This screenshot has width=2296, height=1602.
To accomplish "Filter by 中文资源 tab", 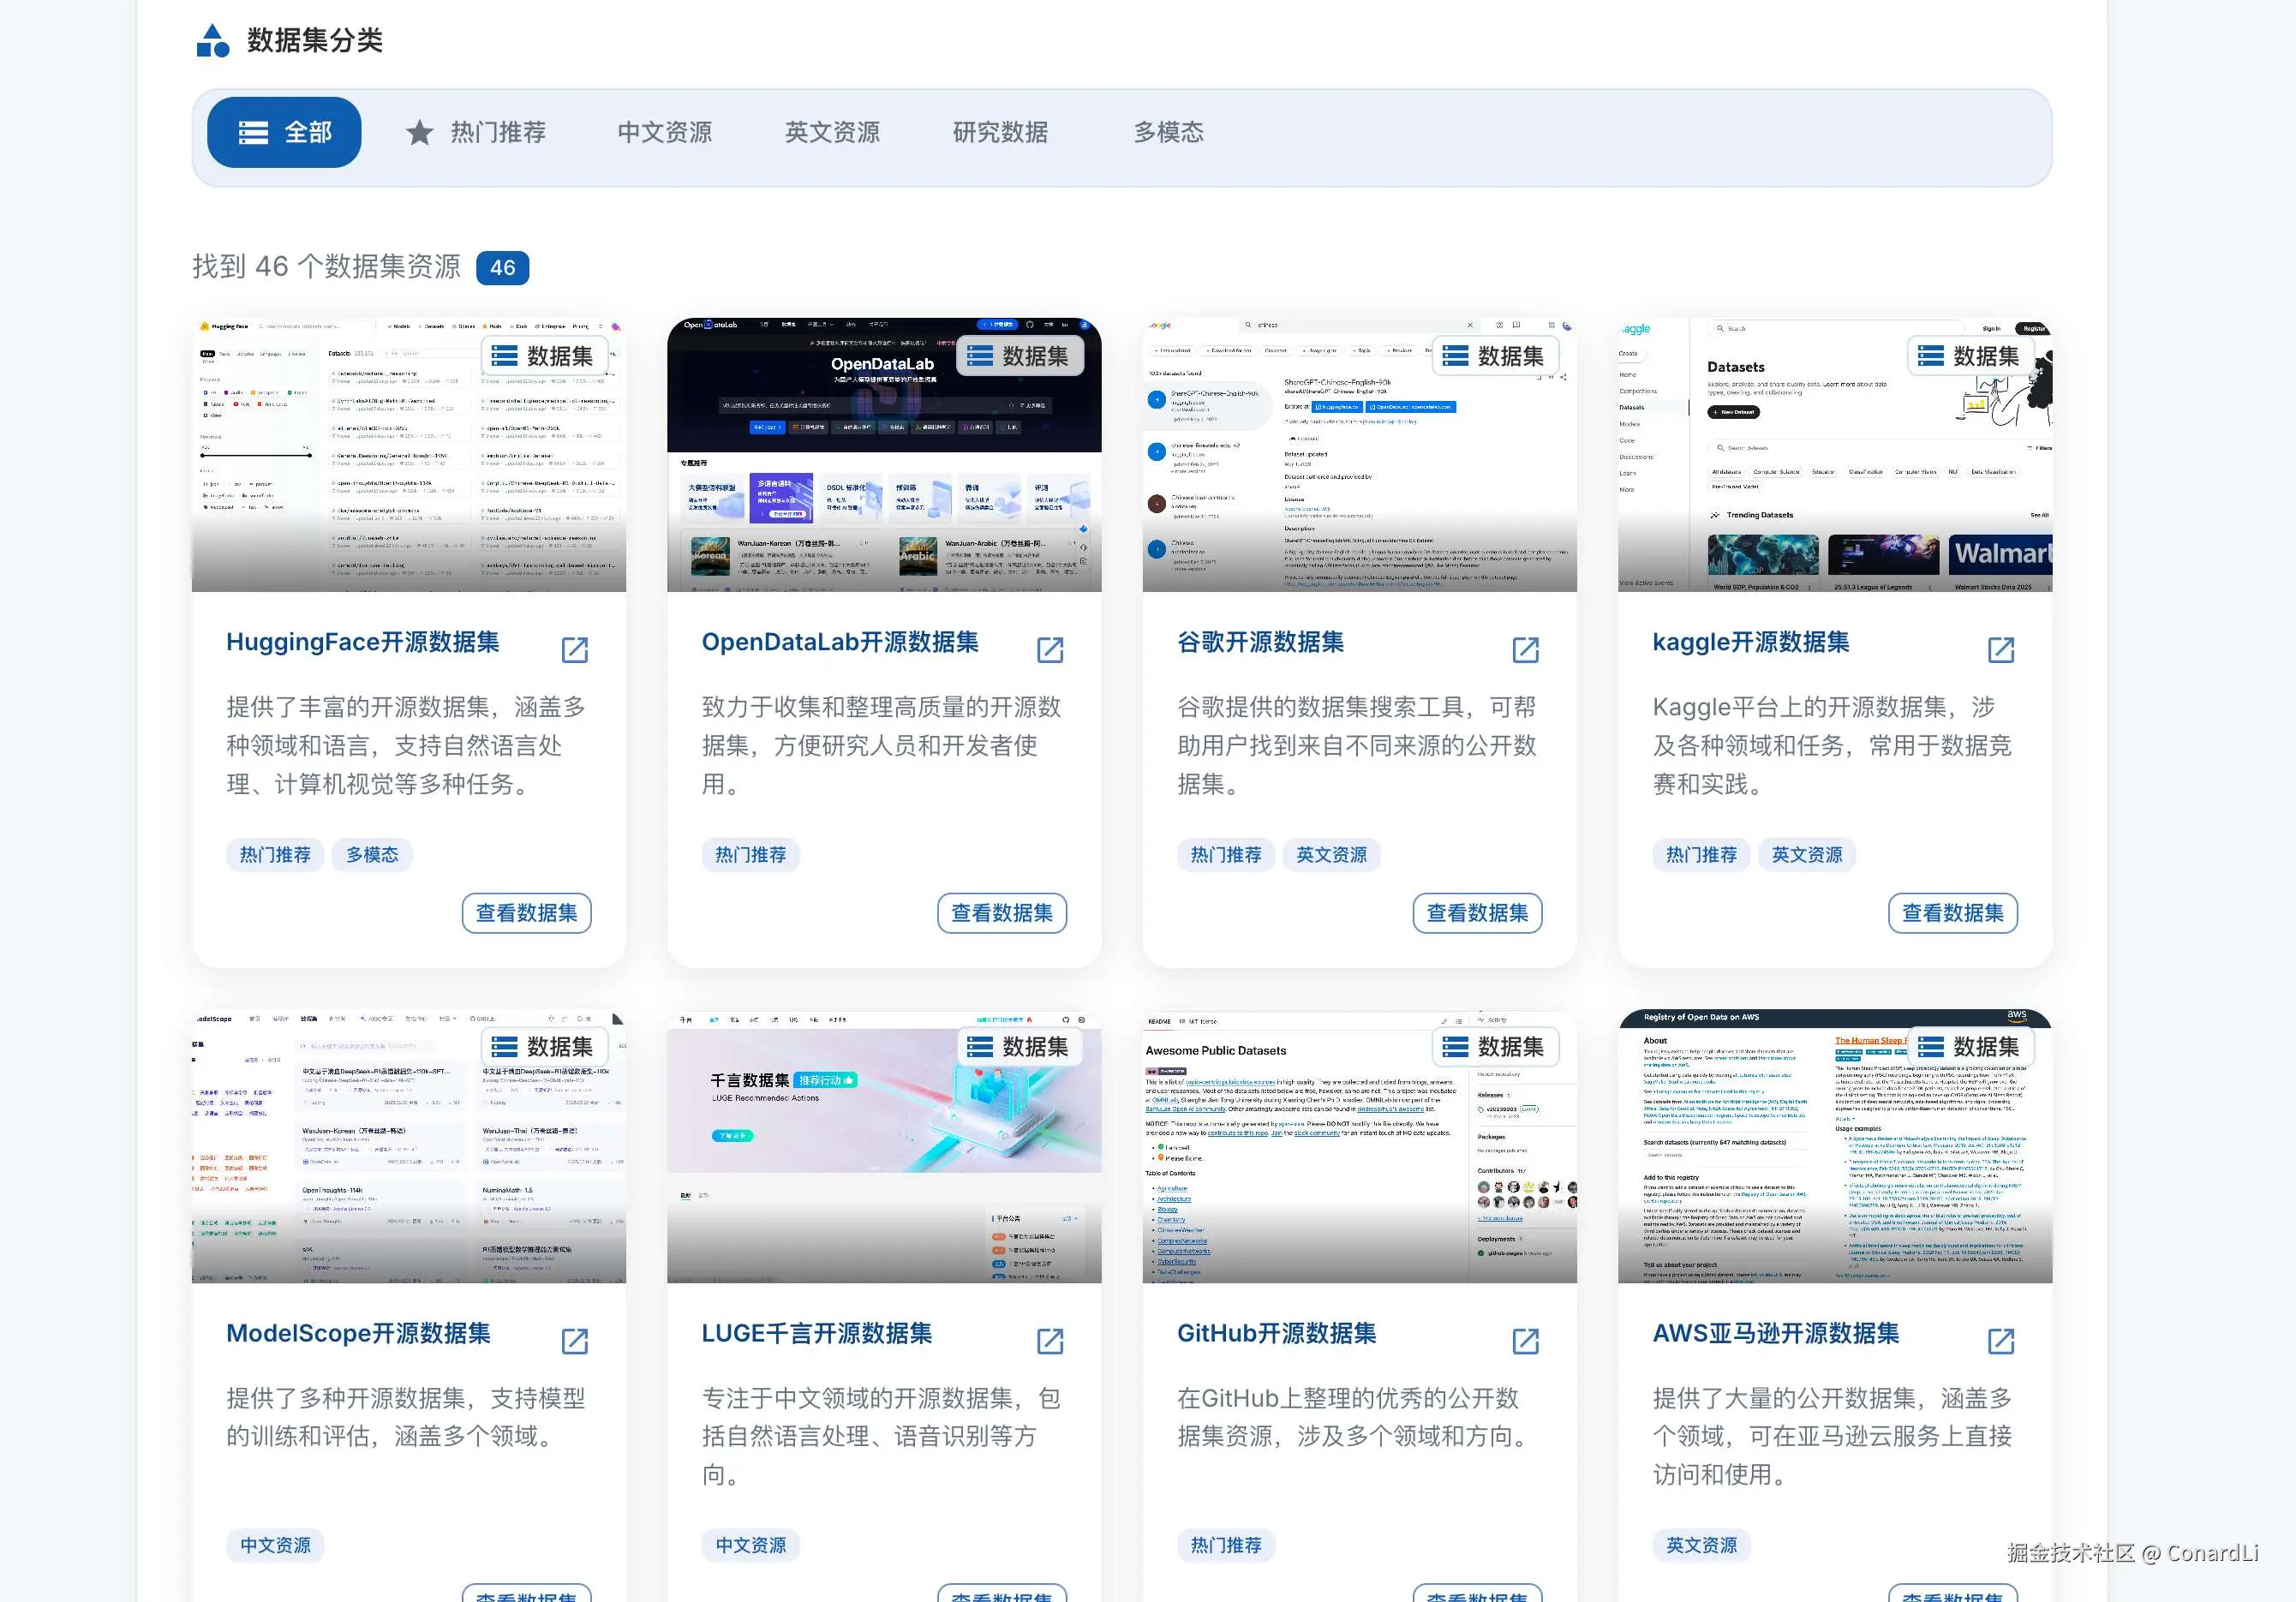I will tap(664, 132).
